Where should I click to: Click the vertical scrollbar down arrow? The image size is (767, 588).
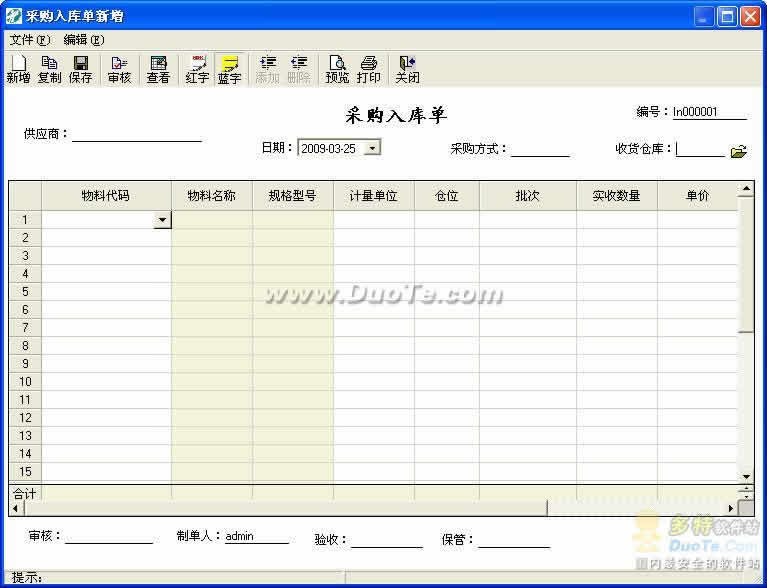(746, 476)
